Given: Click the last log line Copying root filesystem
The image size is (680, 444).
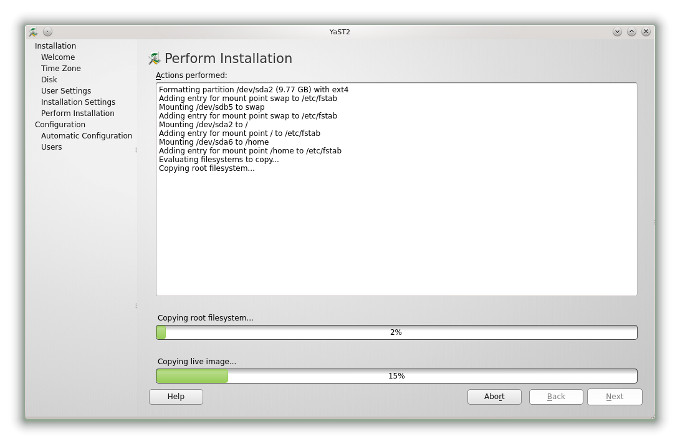Looking at the screenshot, I should (207, 169).
